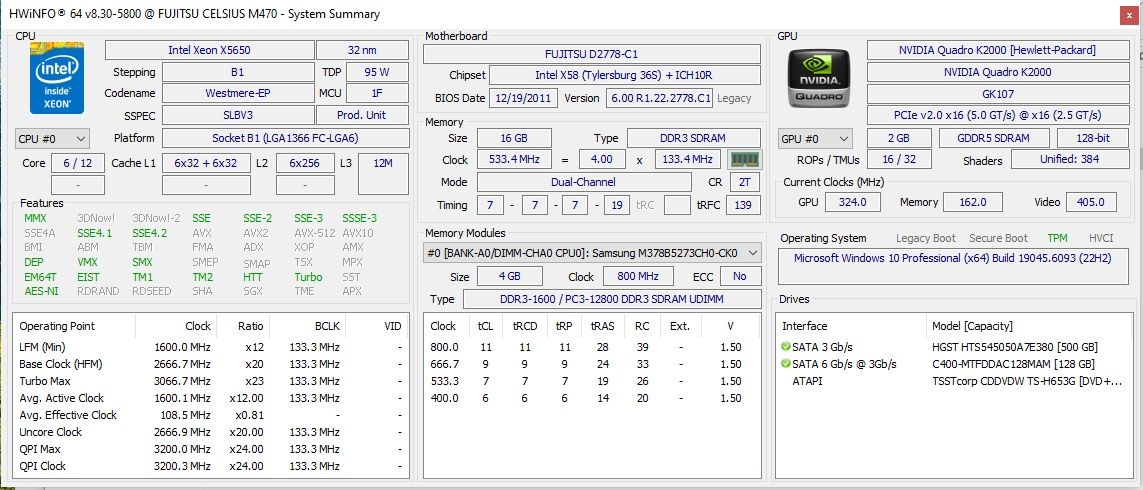Viewport: 1143px width, 490px height.
Task: Click the Shaders Unified: 384 field
Action: coord(1070,159)
